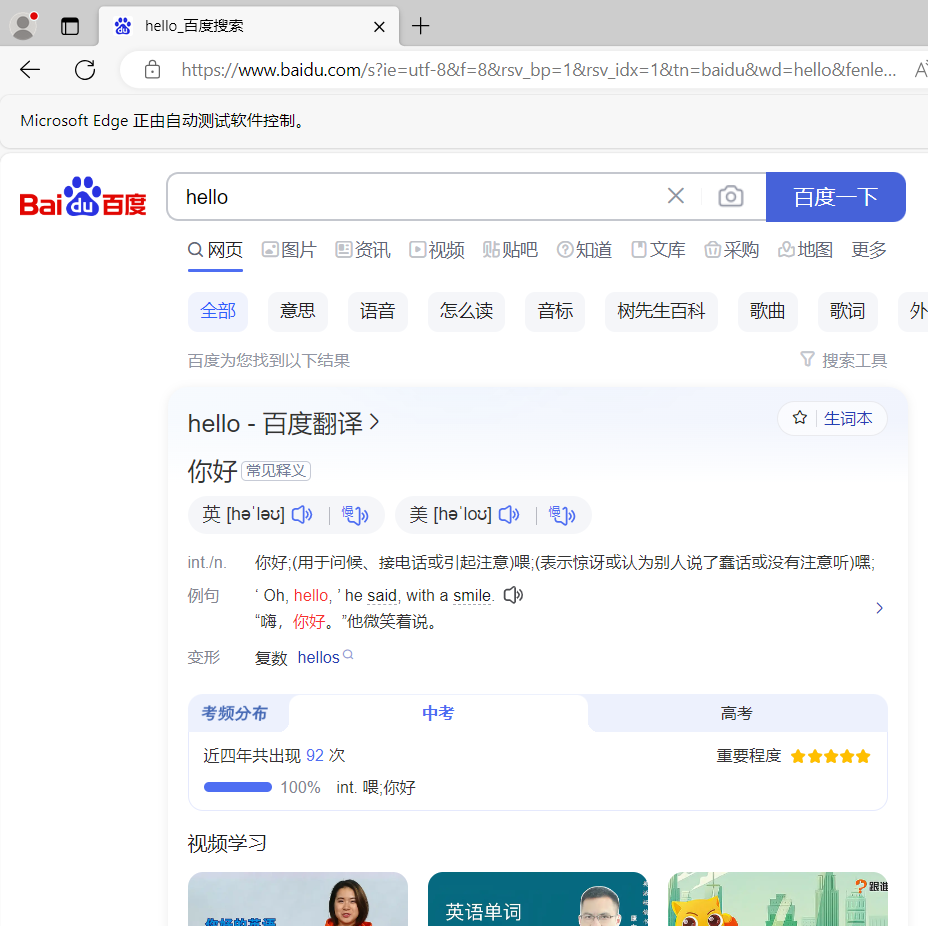Click the address bar URL
Viewport: 928px width, 926px height.
coord(539,70)
